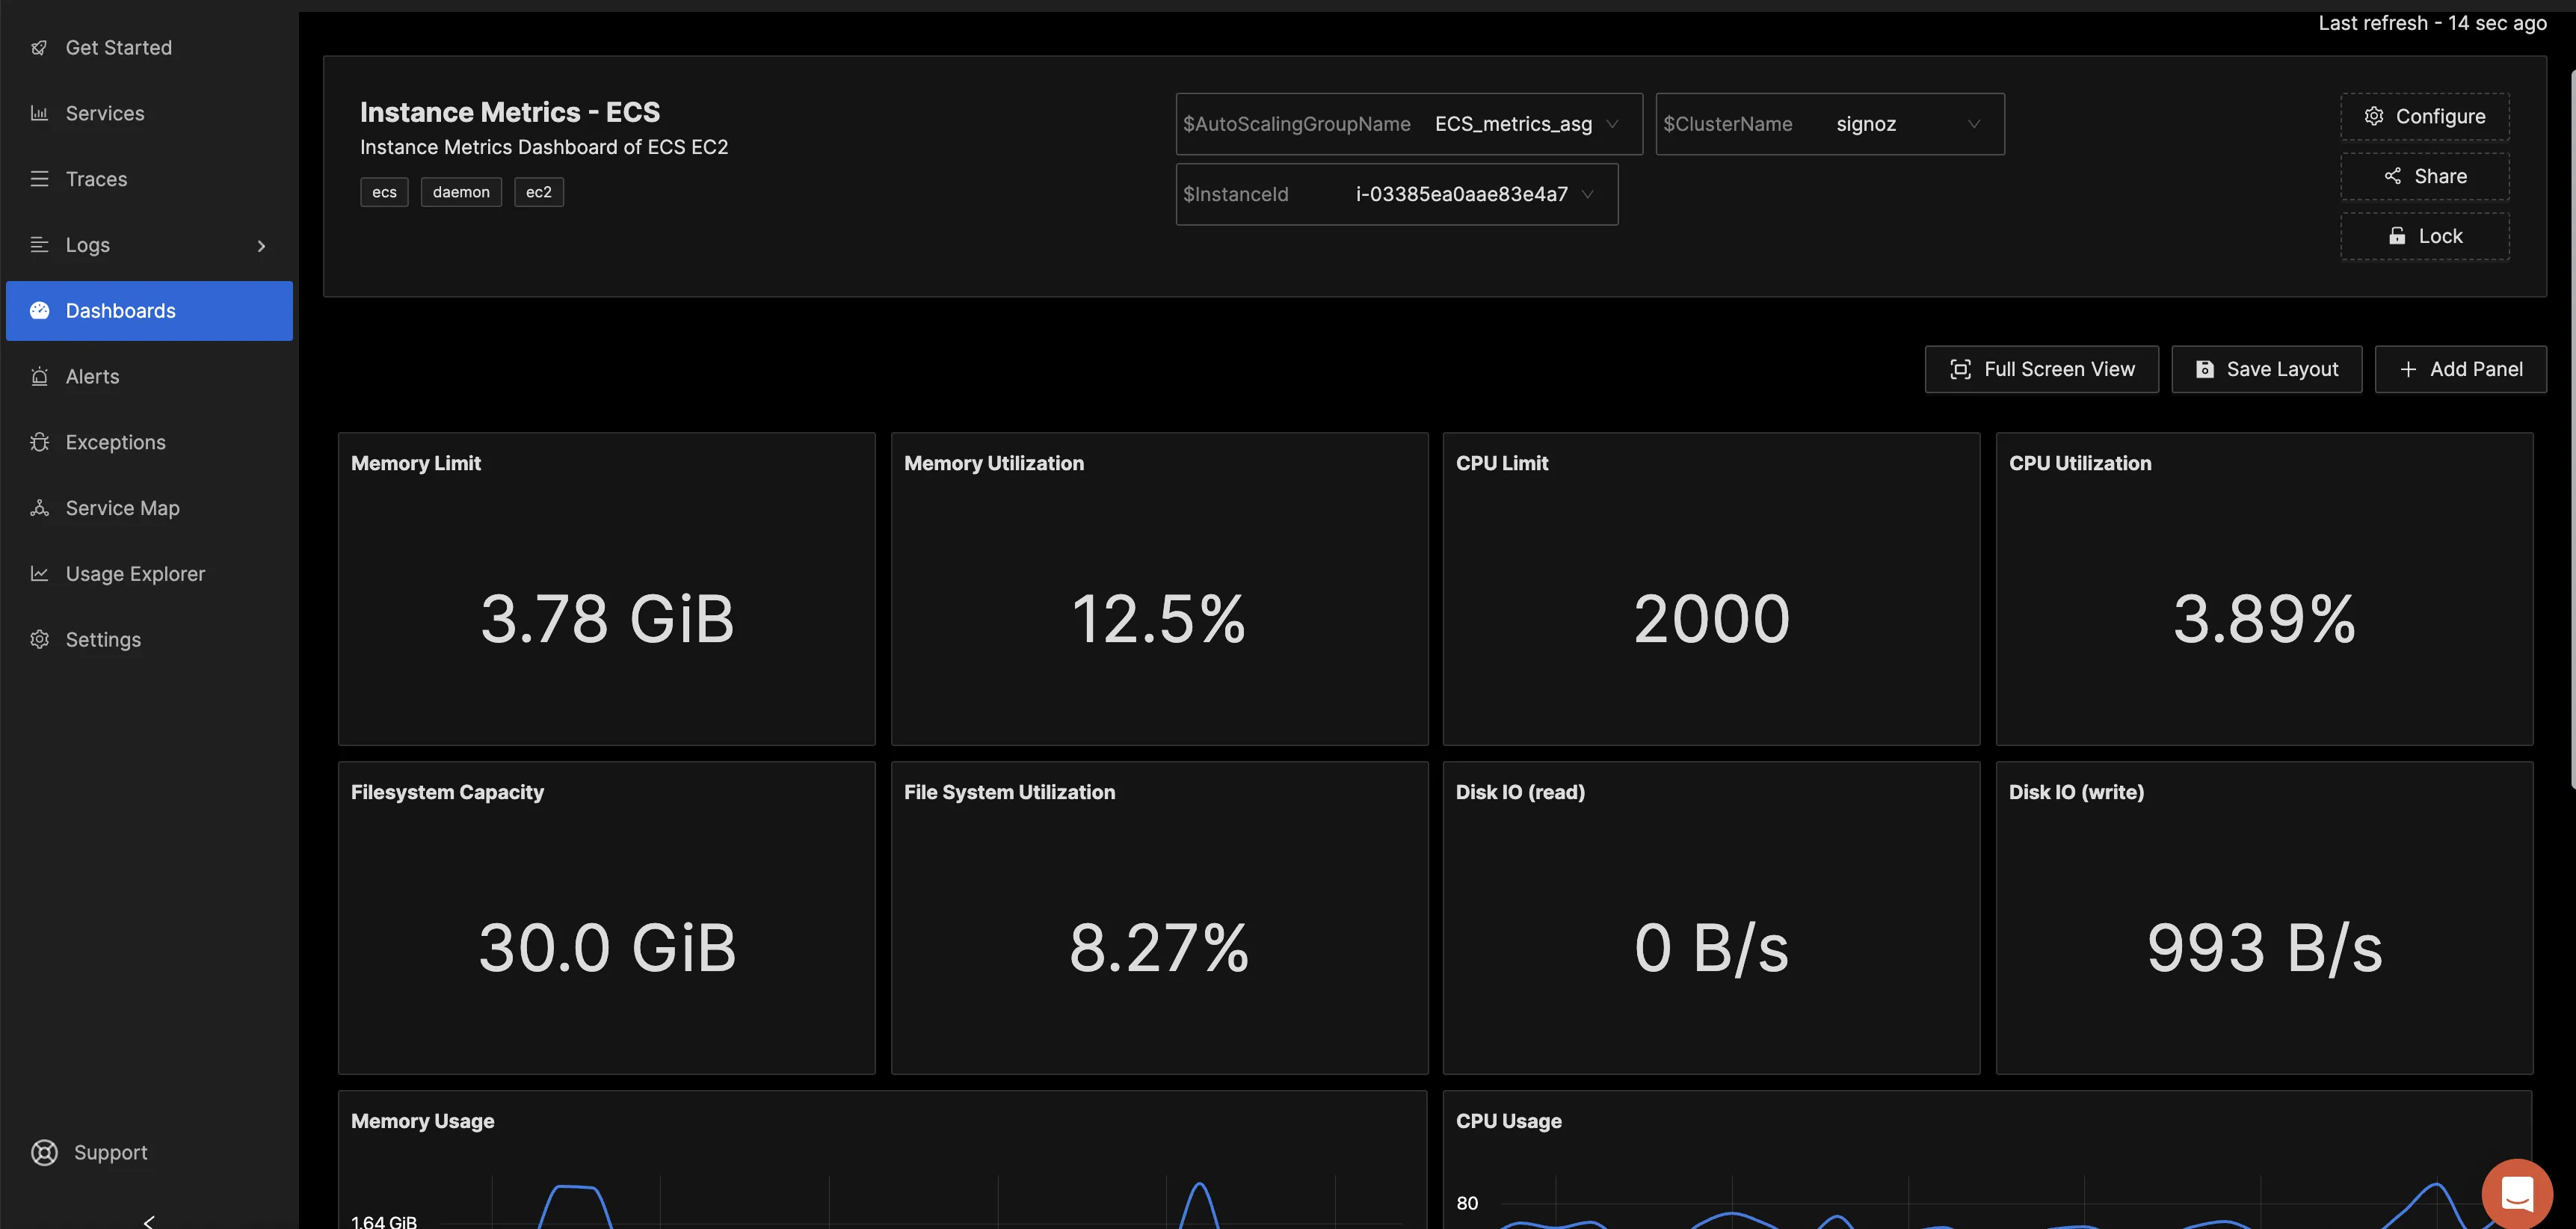Click the Configure gear icon

2373,117
